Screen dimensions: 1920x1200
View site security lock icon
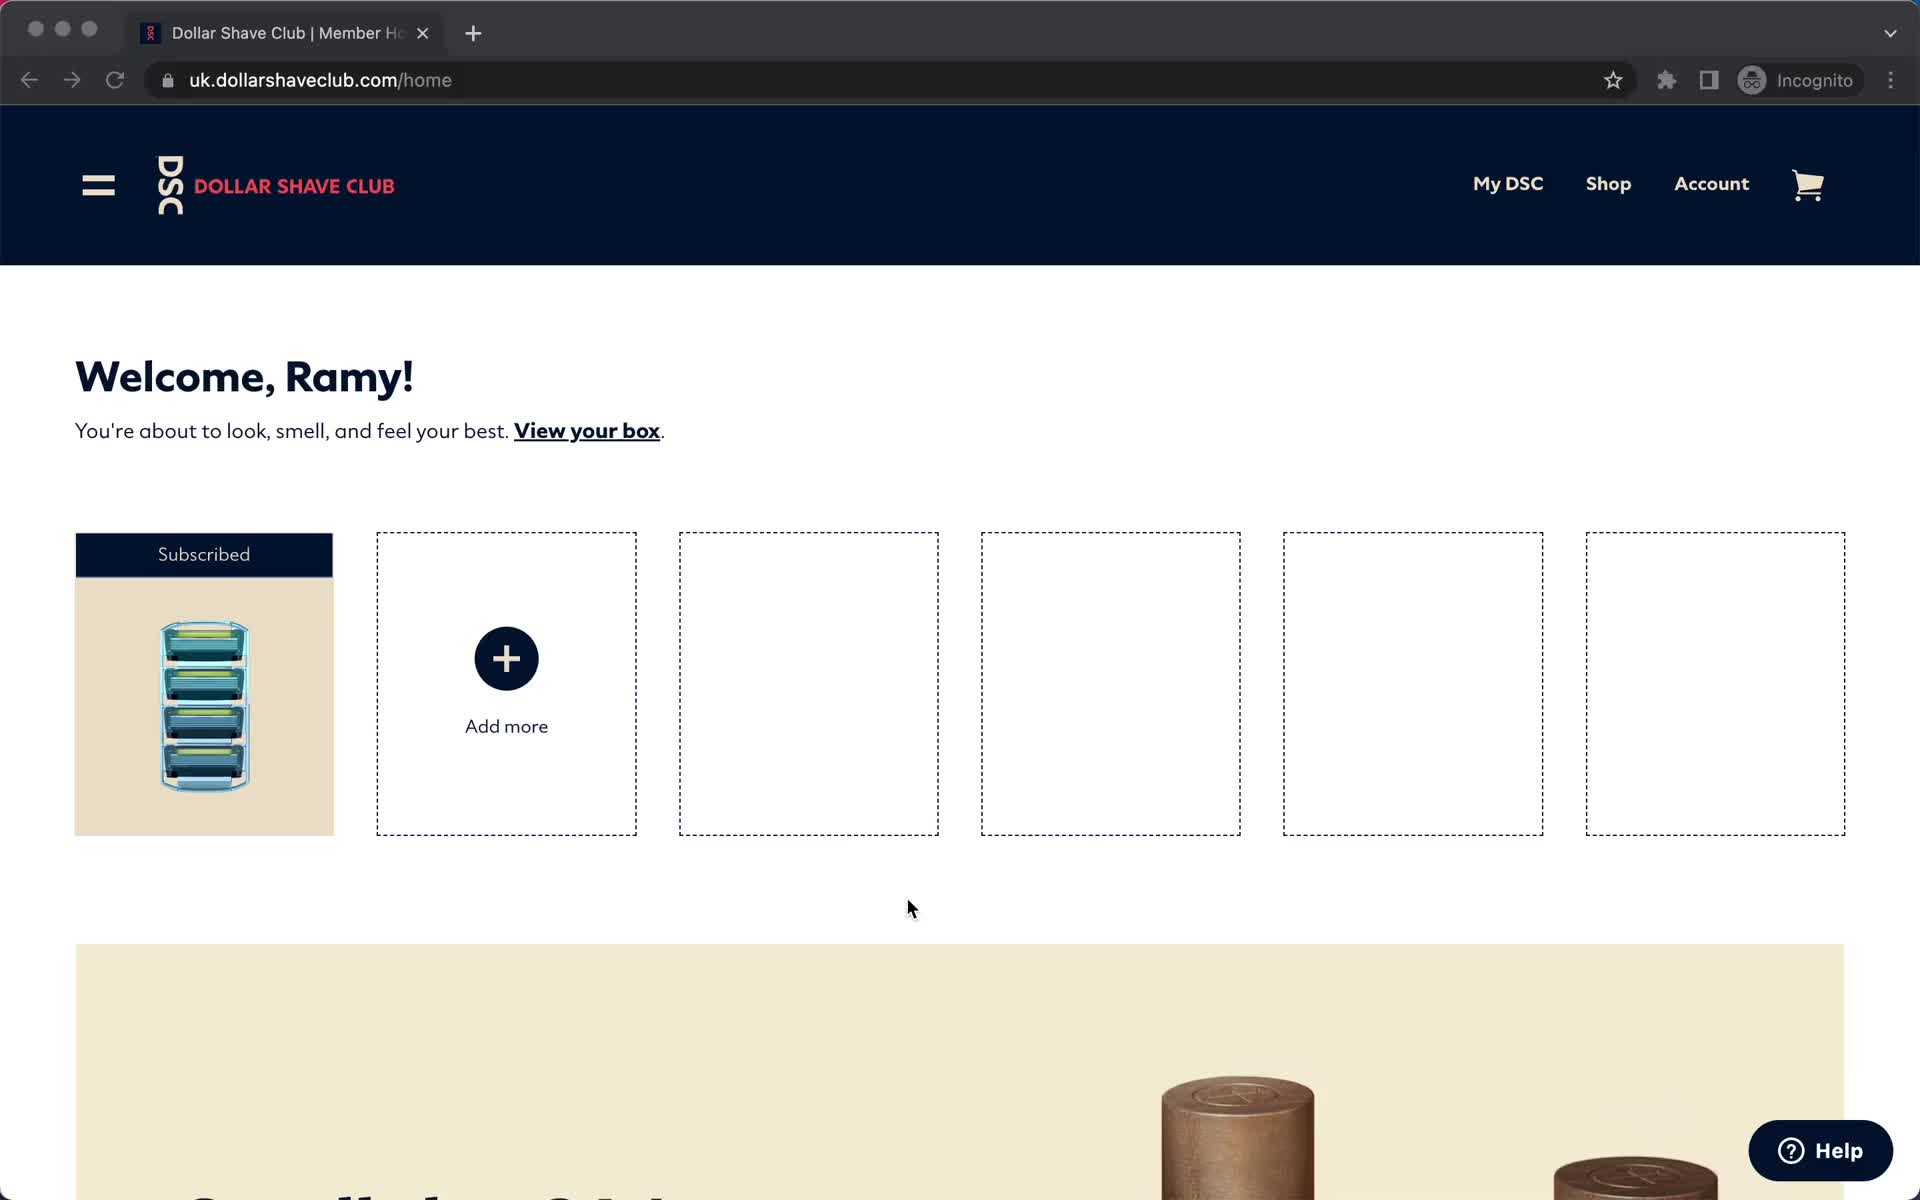pyautogui.click(x=168, y=80)
